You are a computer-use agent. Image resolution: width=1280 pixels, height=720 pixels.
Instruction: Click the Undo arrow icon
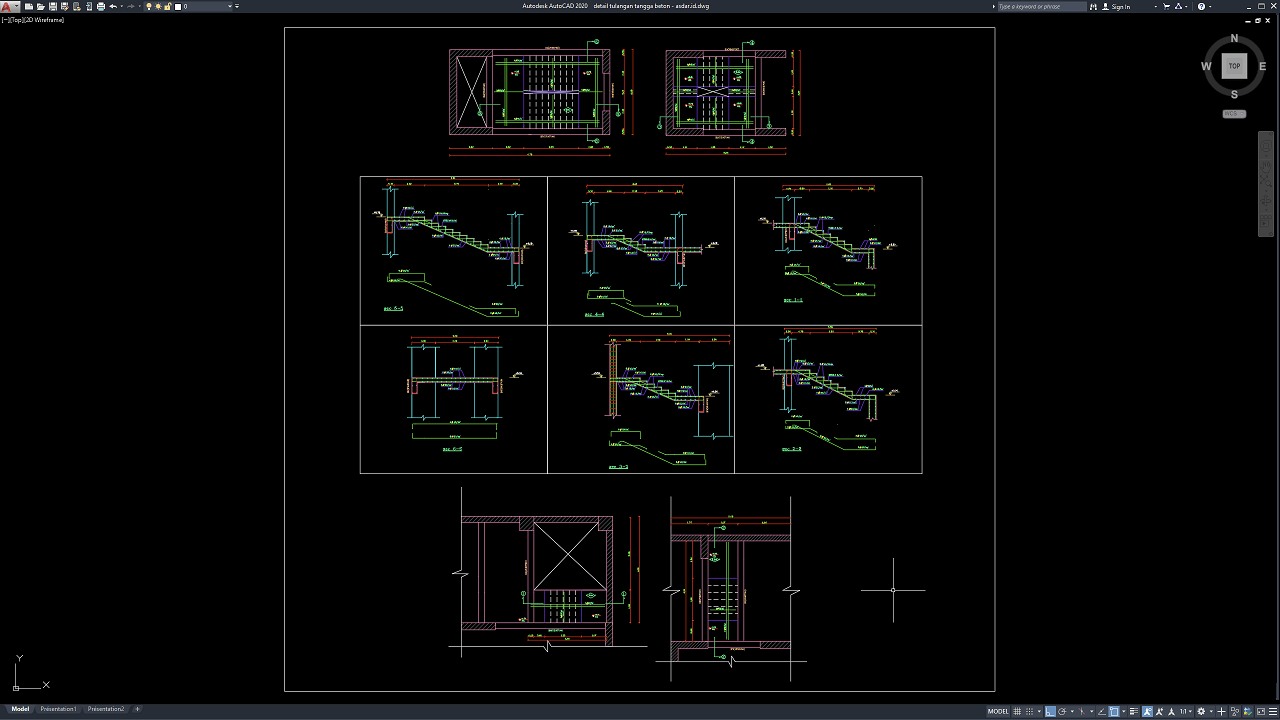(x=113, y=6)
